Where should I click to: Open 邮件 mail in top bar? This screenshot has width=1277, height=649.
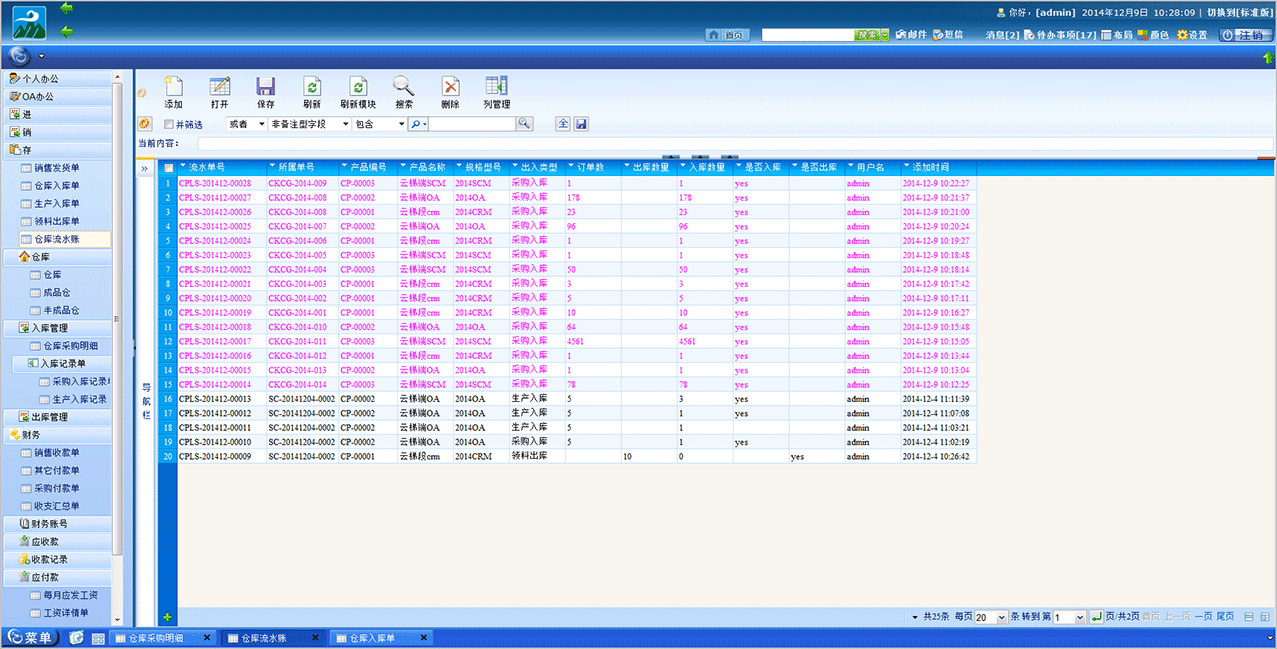[910, 35]
